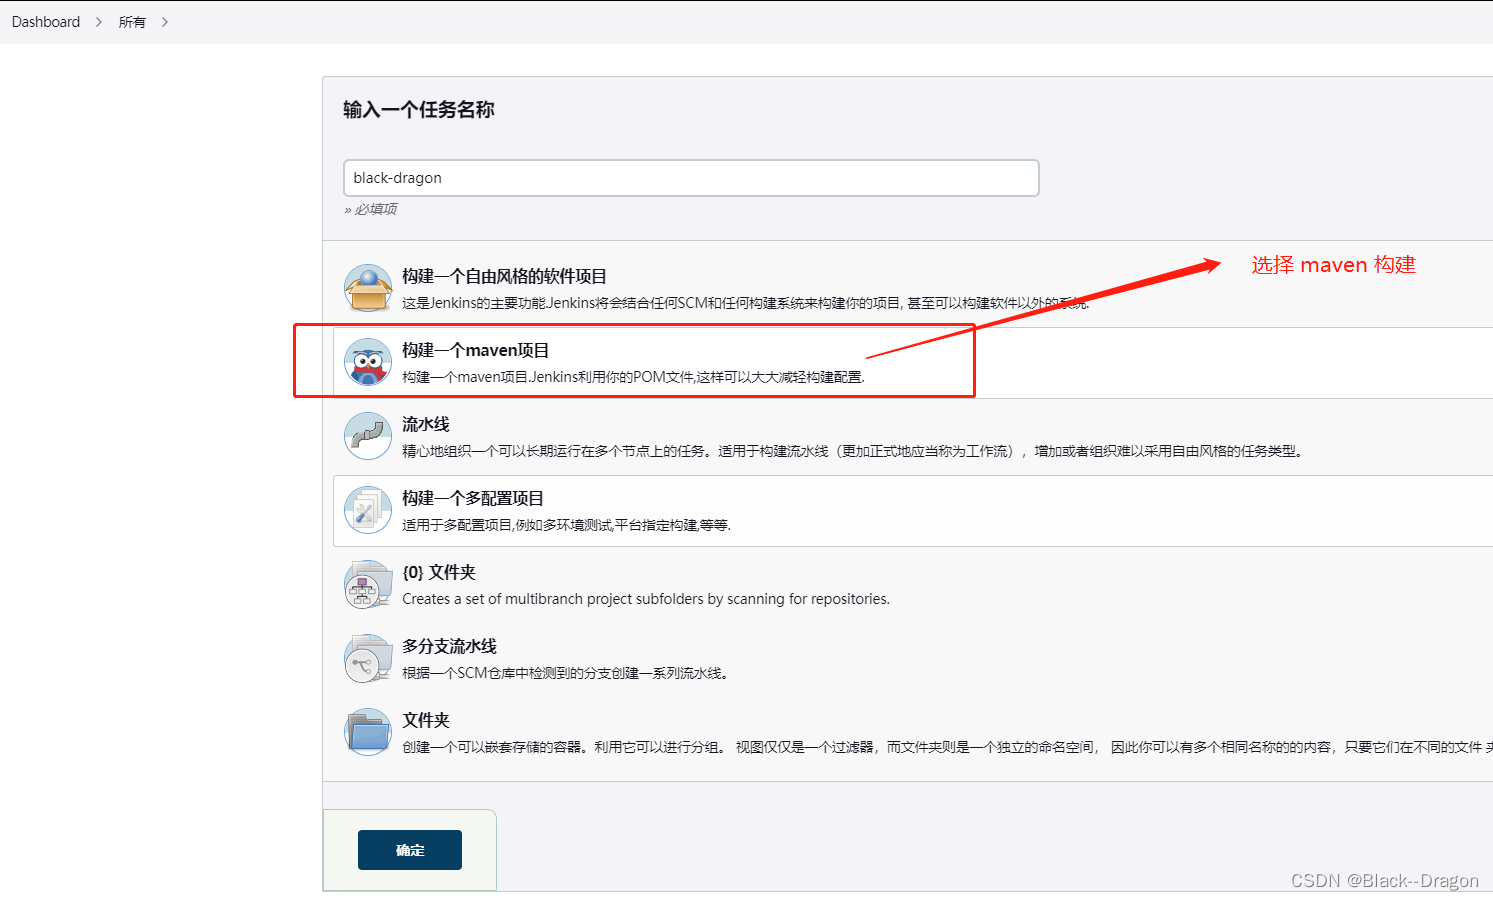Viewport: 1493px width, 900px height.
Task: Click the task name field containing black-dragon
Action: pos(691,177)
